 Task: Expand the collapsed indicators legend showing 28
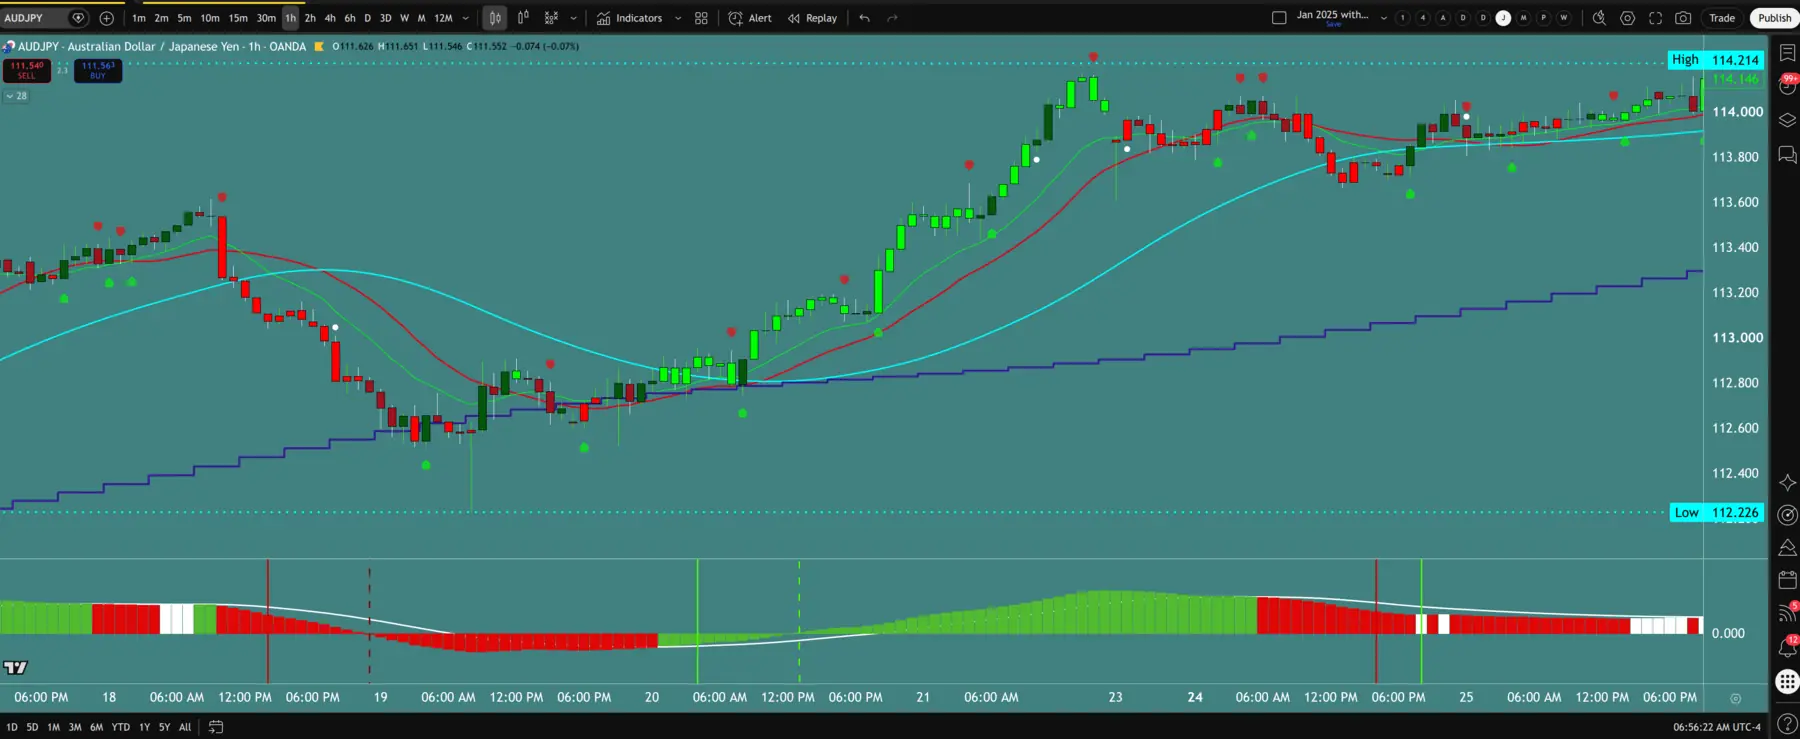pos(17,96)
